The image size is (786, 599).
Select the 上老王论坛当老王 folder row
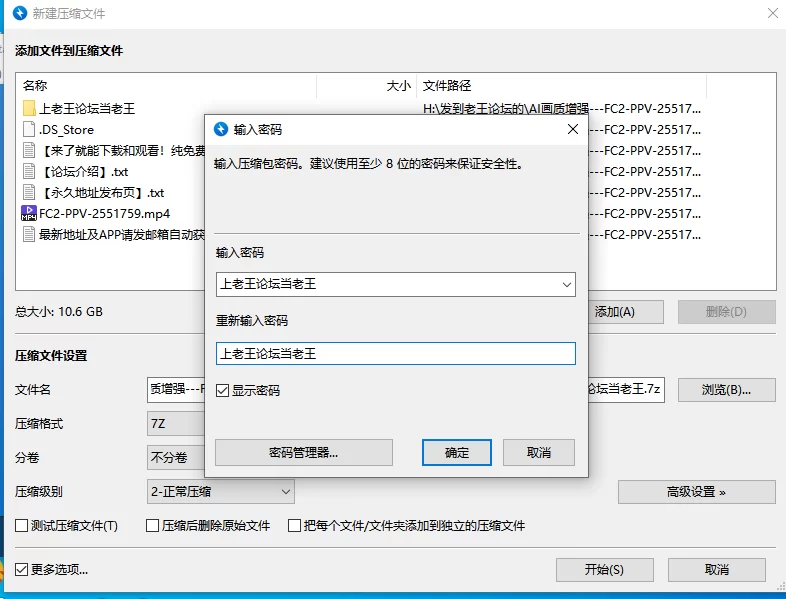coord(87,109)
